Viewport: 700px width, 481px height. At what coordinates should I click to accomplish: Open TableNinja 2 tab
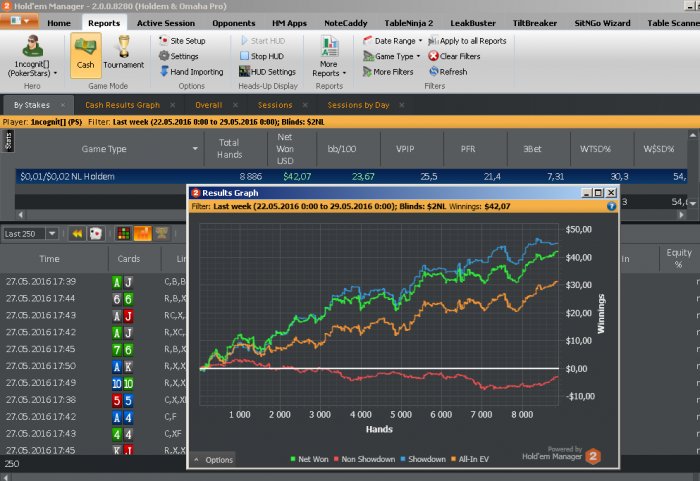[x=408, y=23]
